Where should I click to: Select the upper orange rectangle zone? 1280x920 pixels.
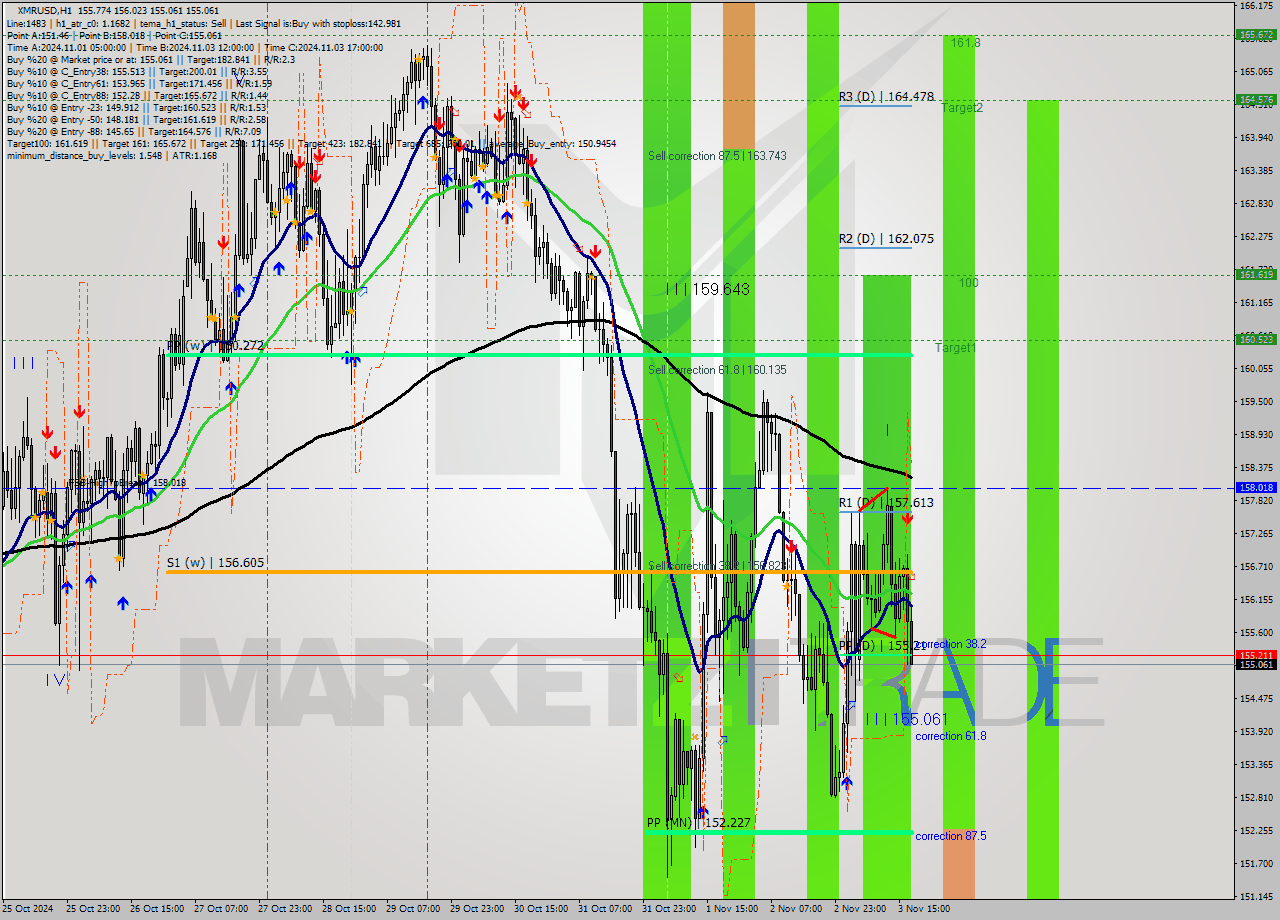coord(739,78)
